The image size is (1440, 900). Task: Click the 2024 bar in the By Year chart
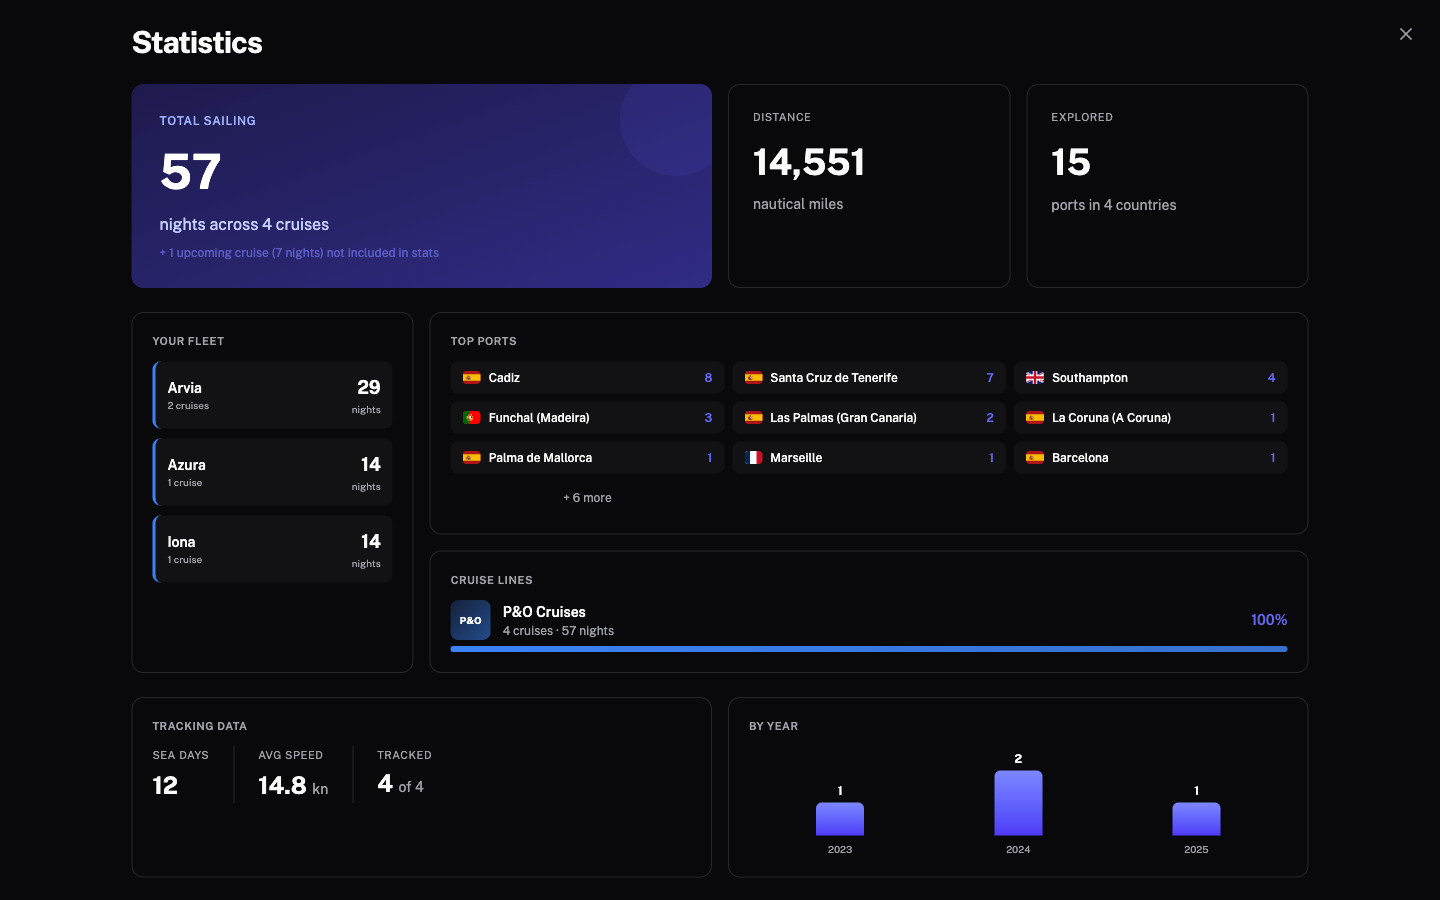pos(1018,802)
